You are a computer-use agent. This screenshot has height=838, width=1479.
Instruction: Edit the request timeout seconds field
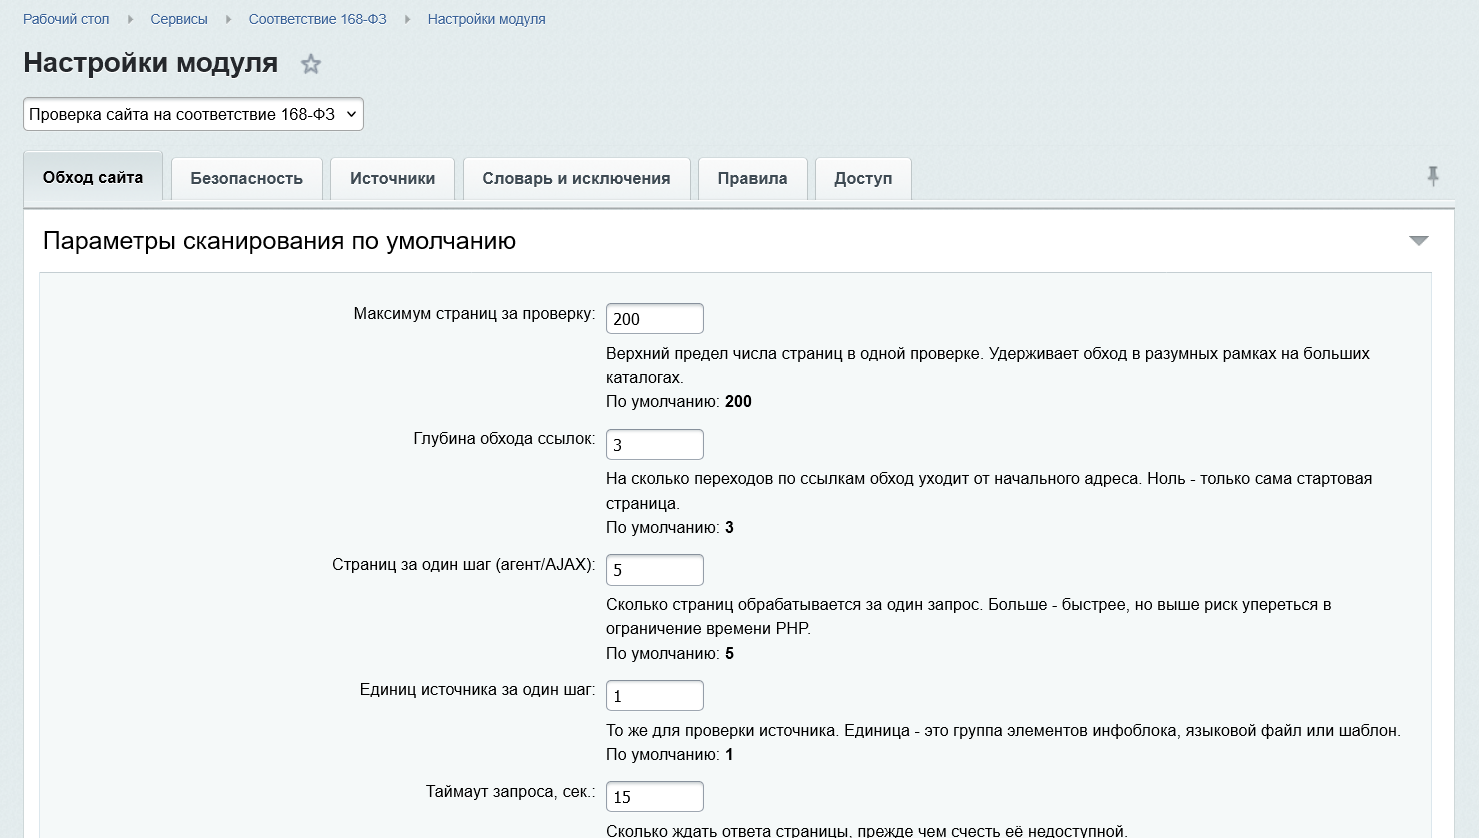(x=655, y=797)
